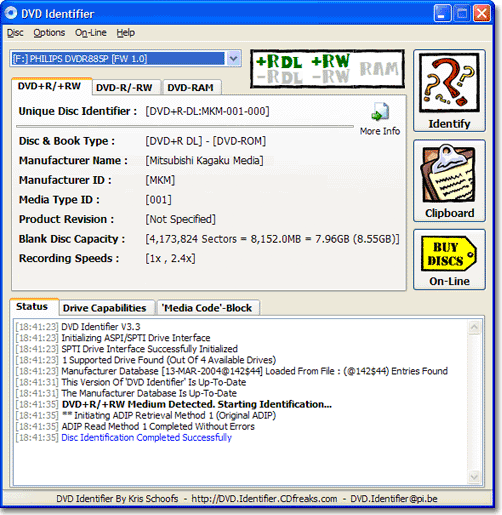Click the Recording Speeds value [1x , 2.4x]
502x515 pixels.
click(170, 258)
